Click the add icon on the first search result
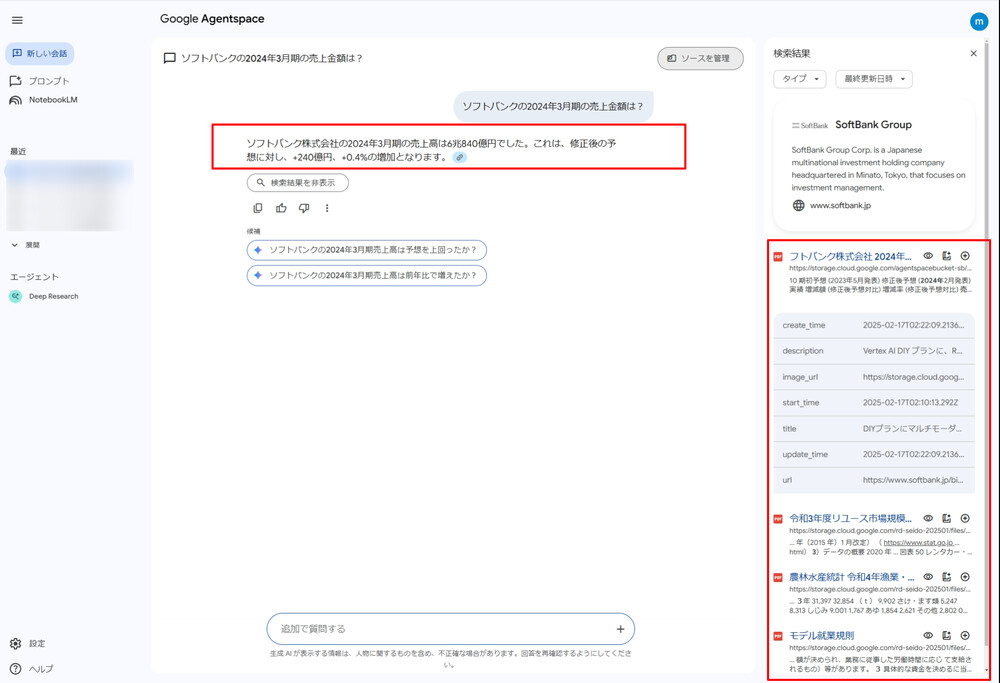This screenshot has height=683, width=1000. coord(965,255)
